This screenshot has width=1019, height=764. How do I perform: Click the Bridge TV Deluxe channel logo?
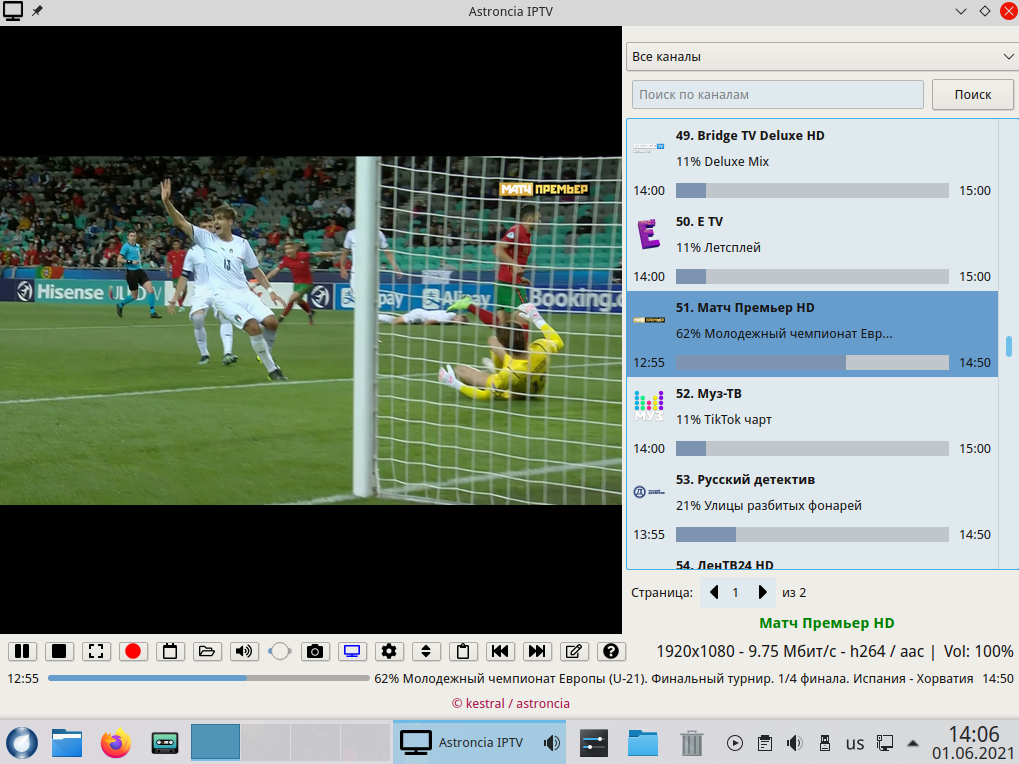649,147
